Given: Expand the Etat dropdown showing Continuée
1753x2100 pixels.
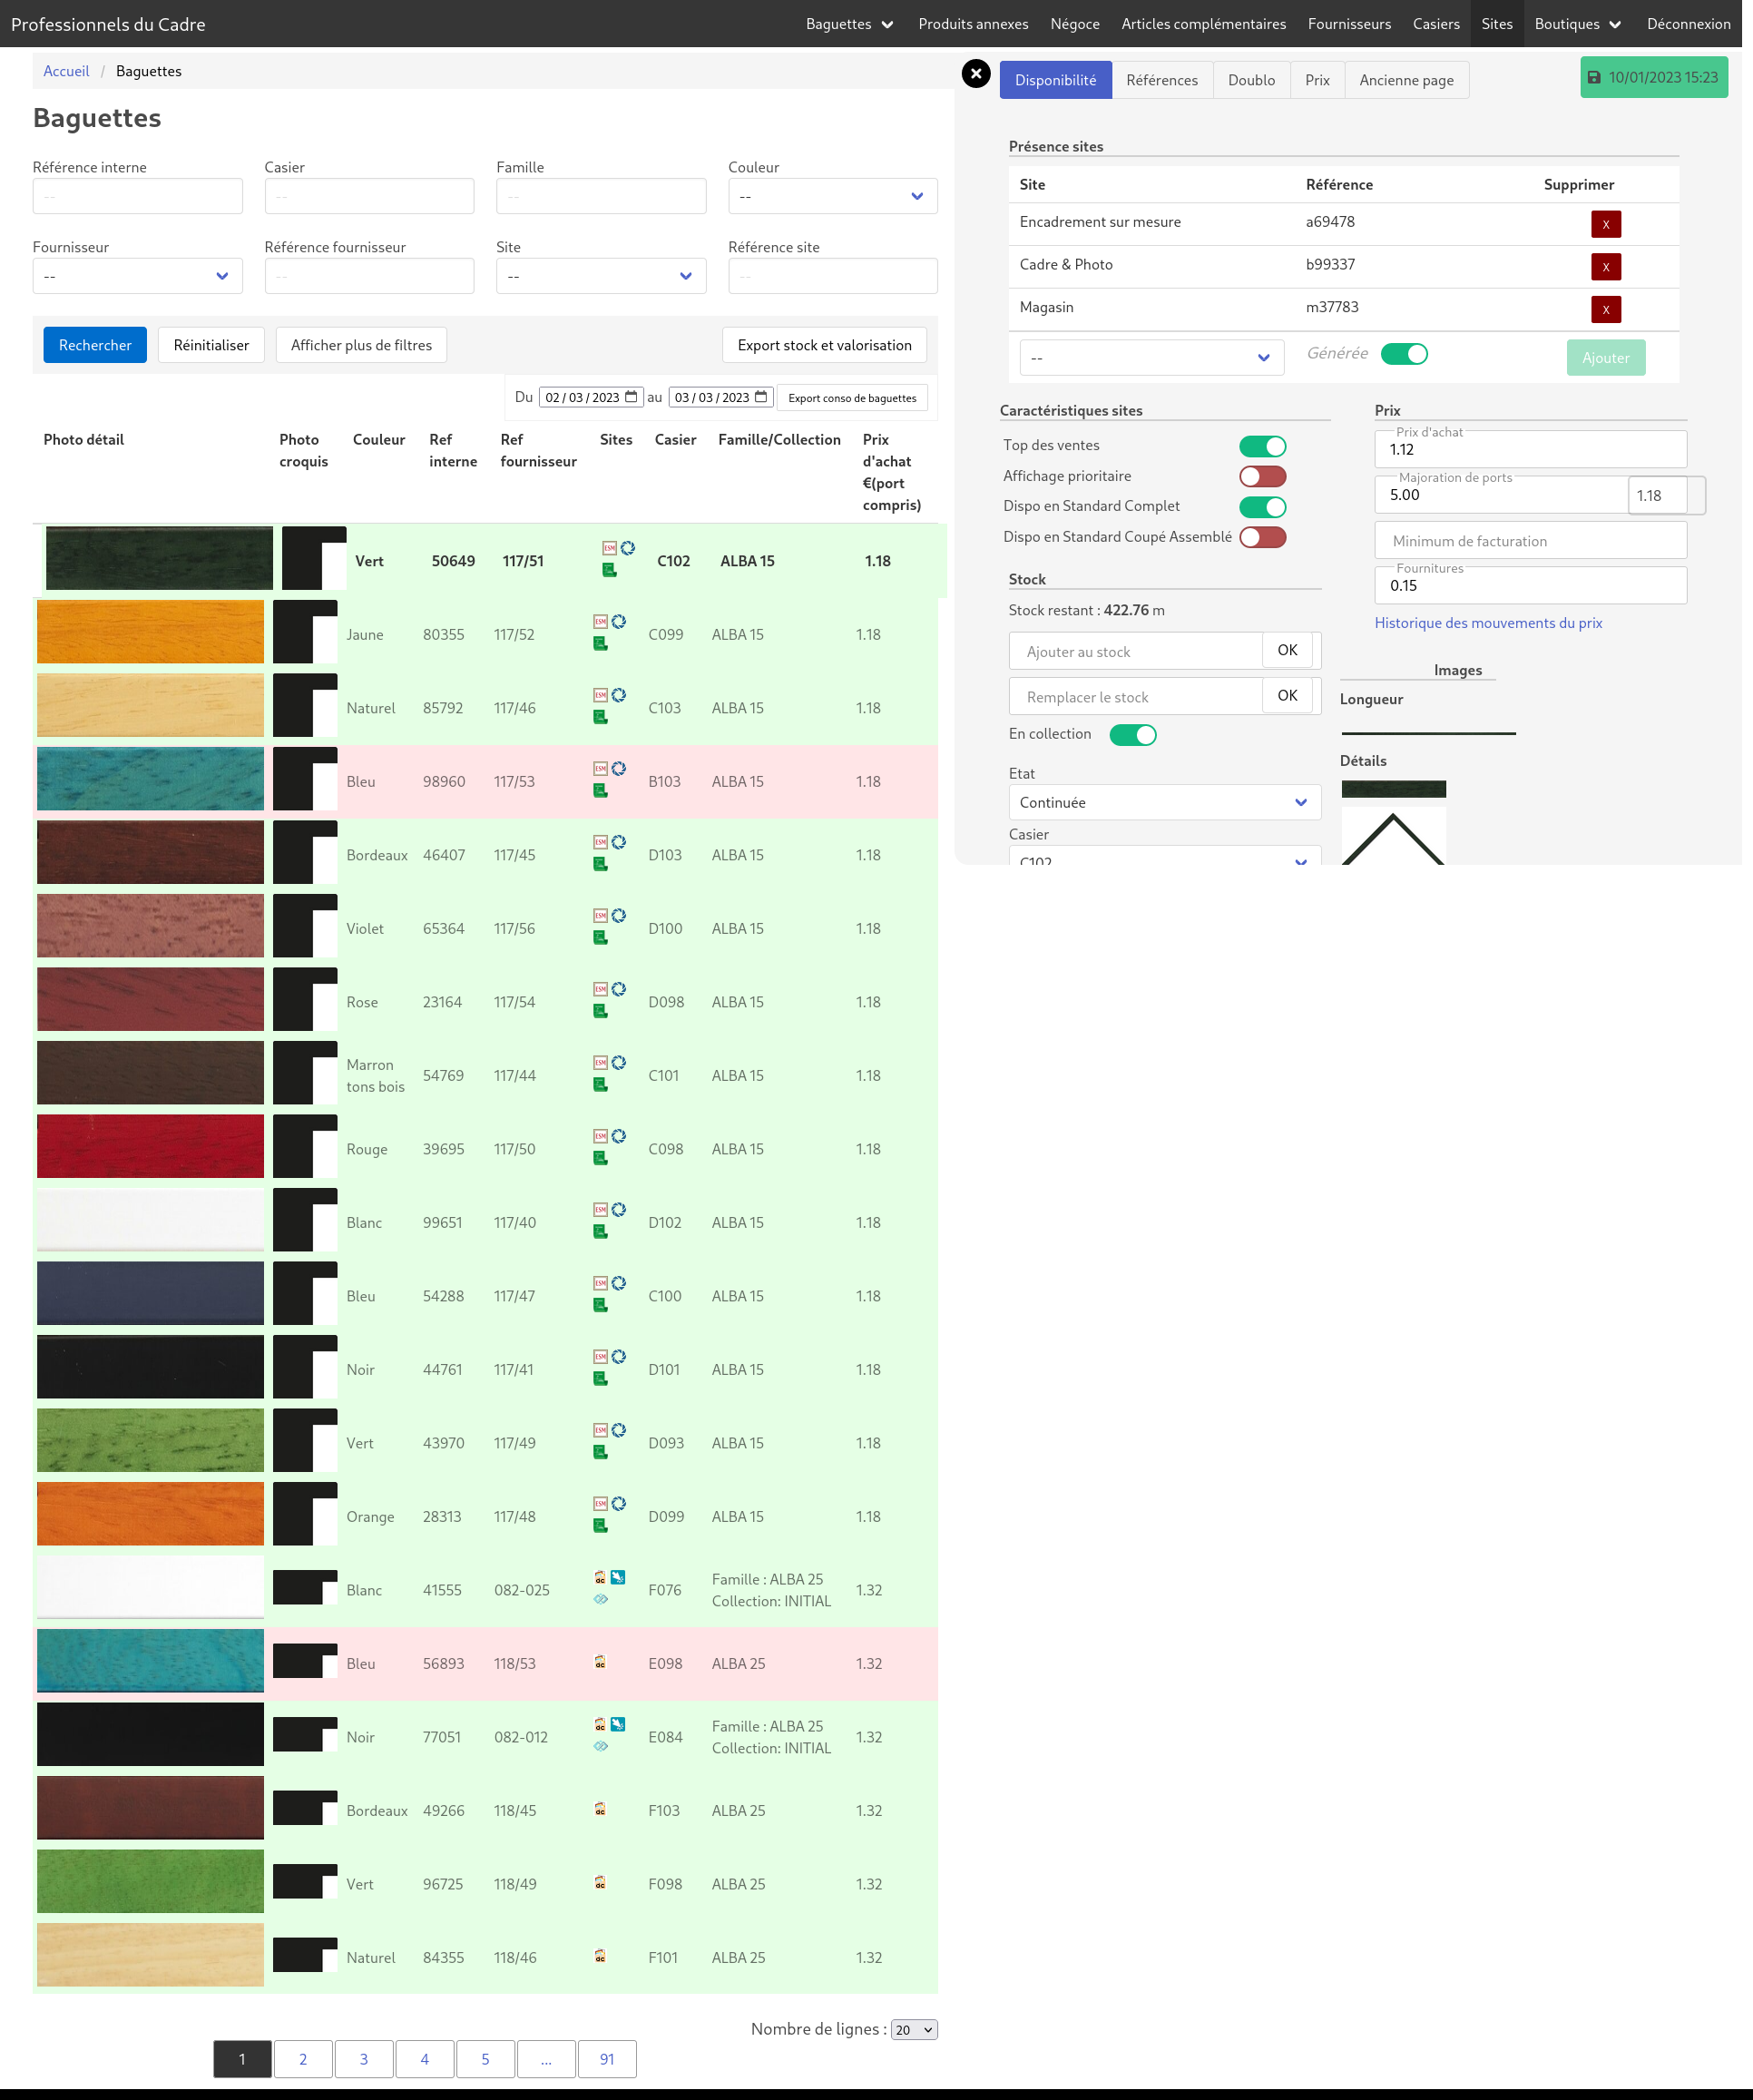Looking at the screenshot, I should (1164, 803).
